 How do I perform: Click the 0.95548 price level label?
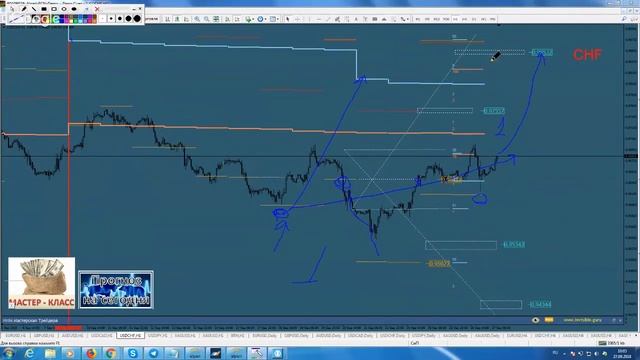(x=513, y=244)
